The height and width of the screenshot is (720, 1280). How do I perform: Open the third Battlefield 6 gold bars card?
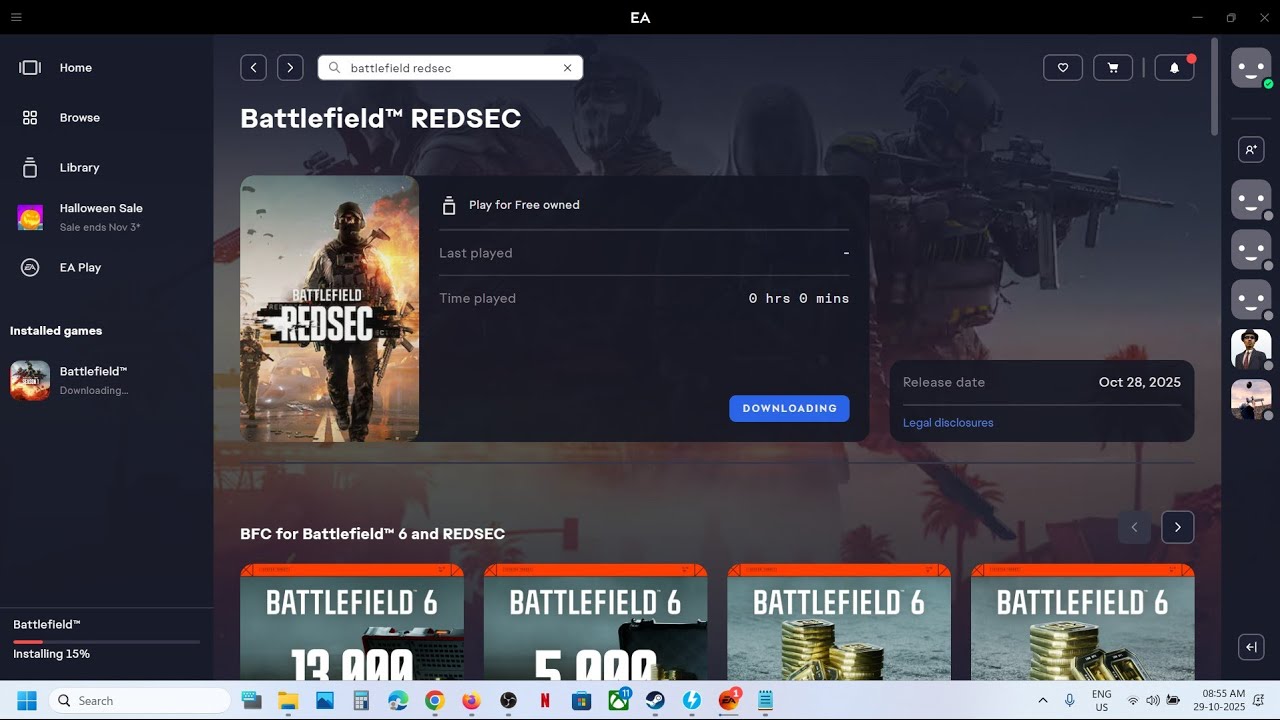coord(838,622)
